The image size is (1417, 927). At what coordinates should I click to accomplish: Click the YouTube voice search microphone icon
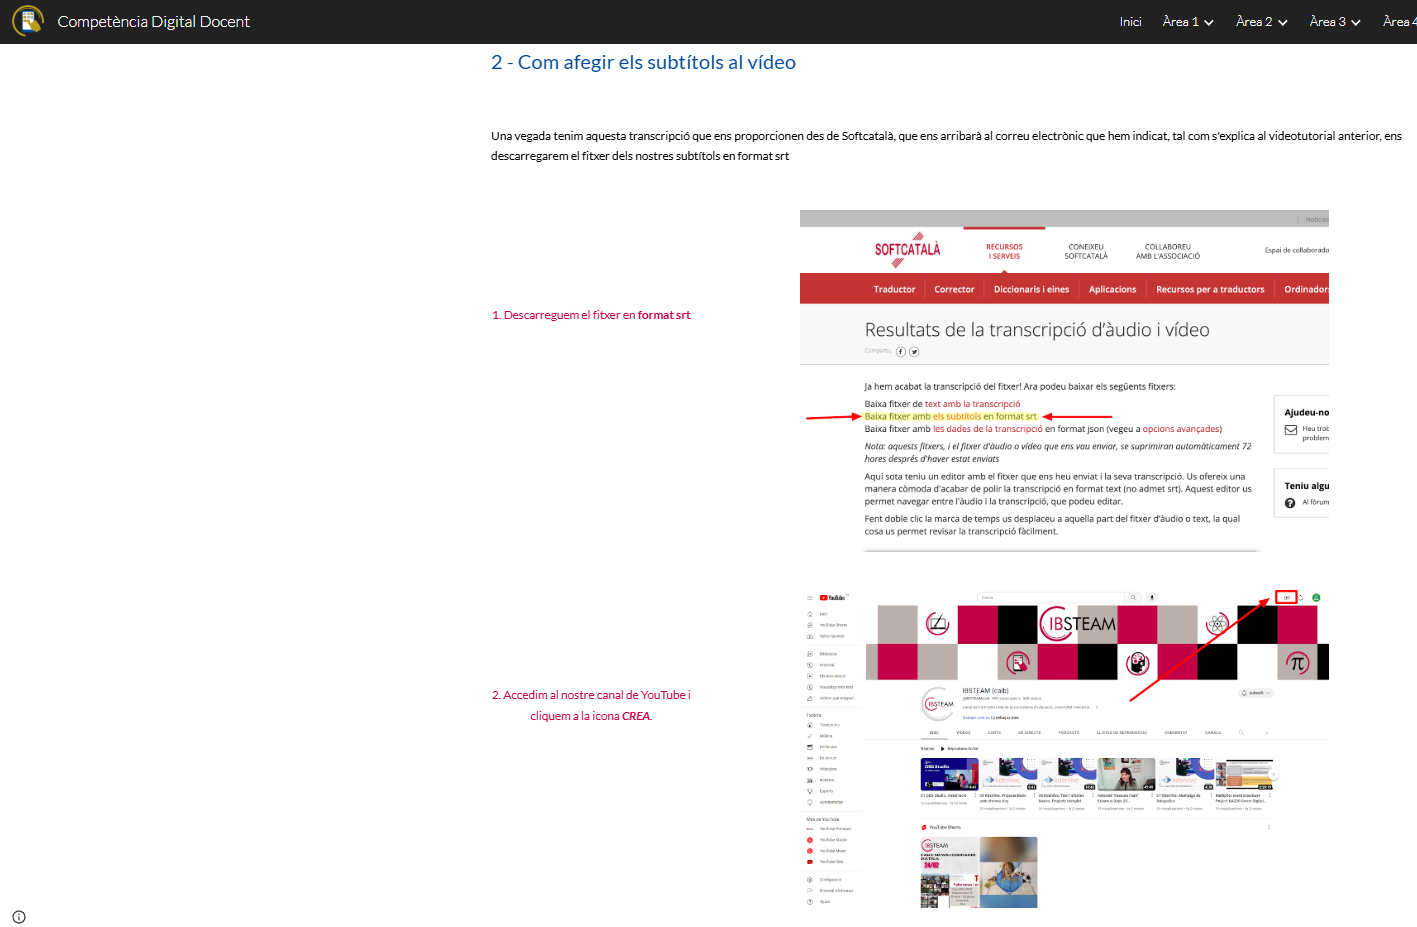(1152, 597)
